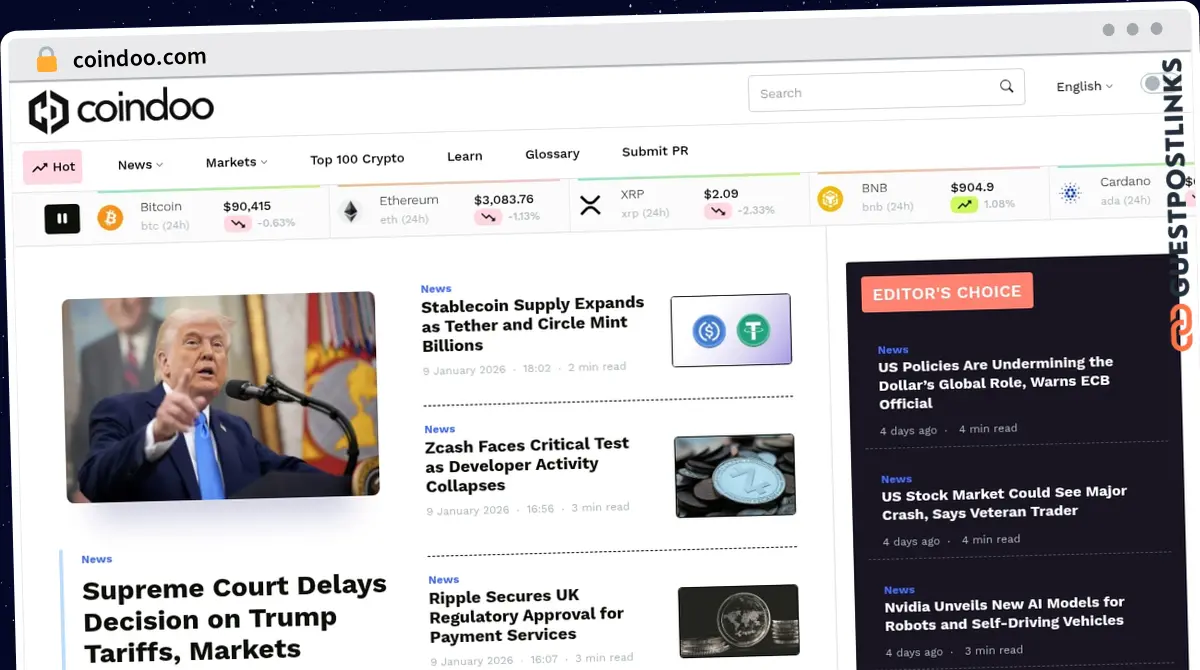The height and width of the screenshot is (670, 1200).
Task: Open the Zcash coin thumbnail
Action: tap(735, 475)
